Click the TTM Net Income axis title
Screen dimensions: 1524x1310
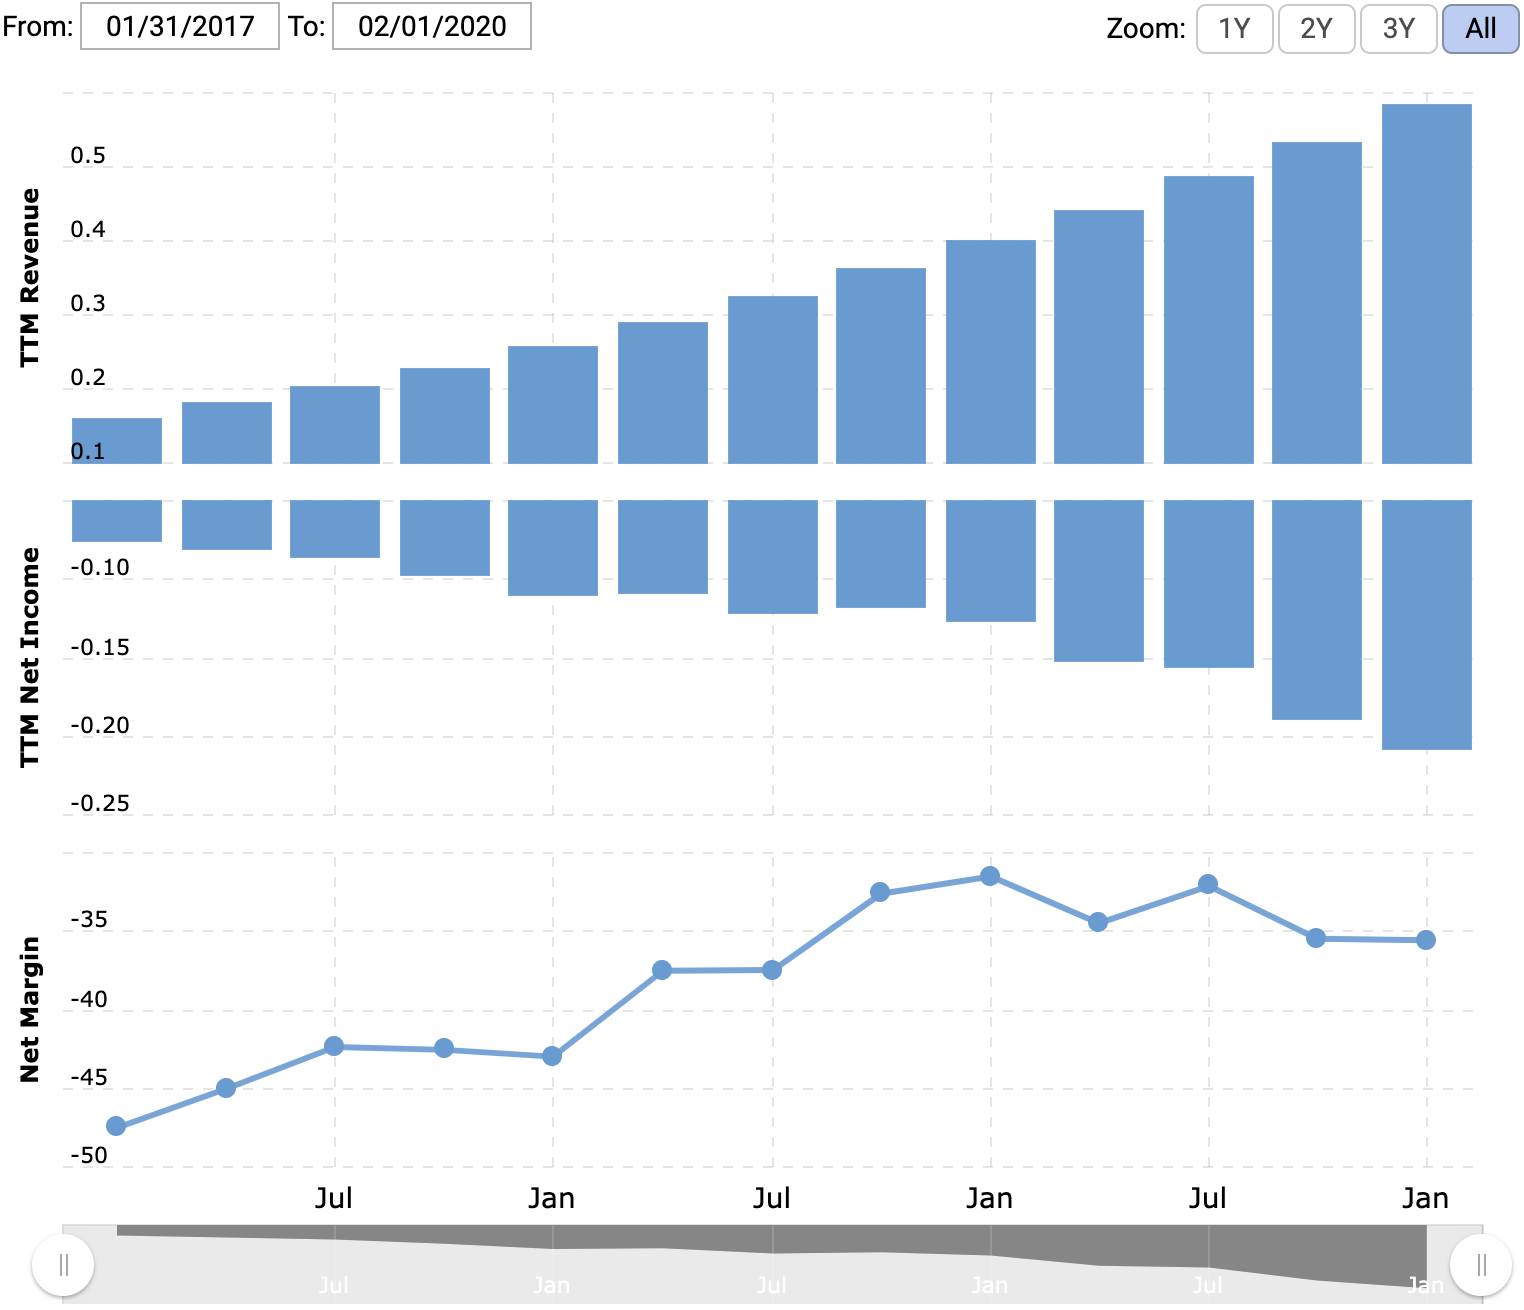point(30,657)
